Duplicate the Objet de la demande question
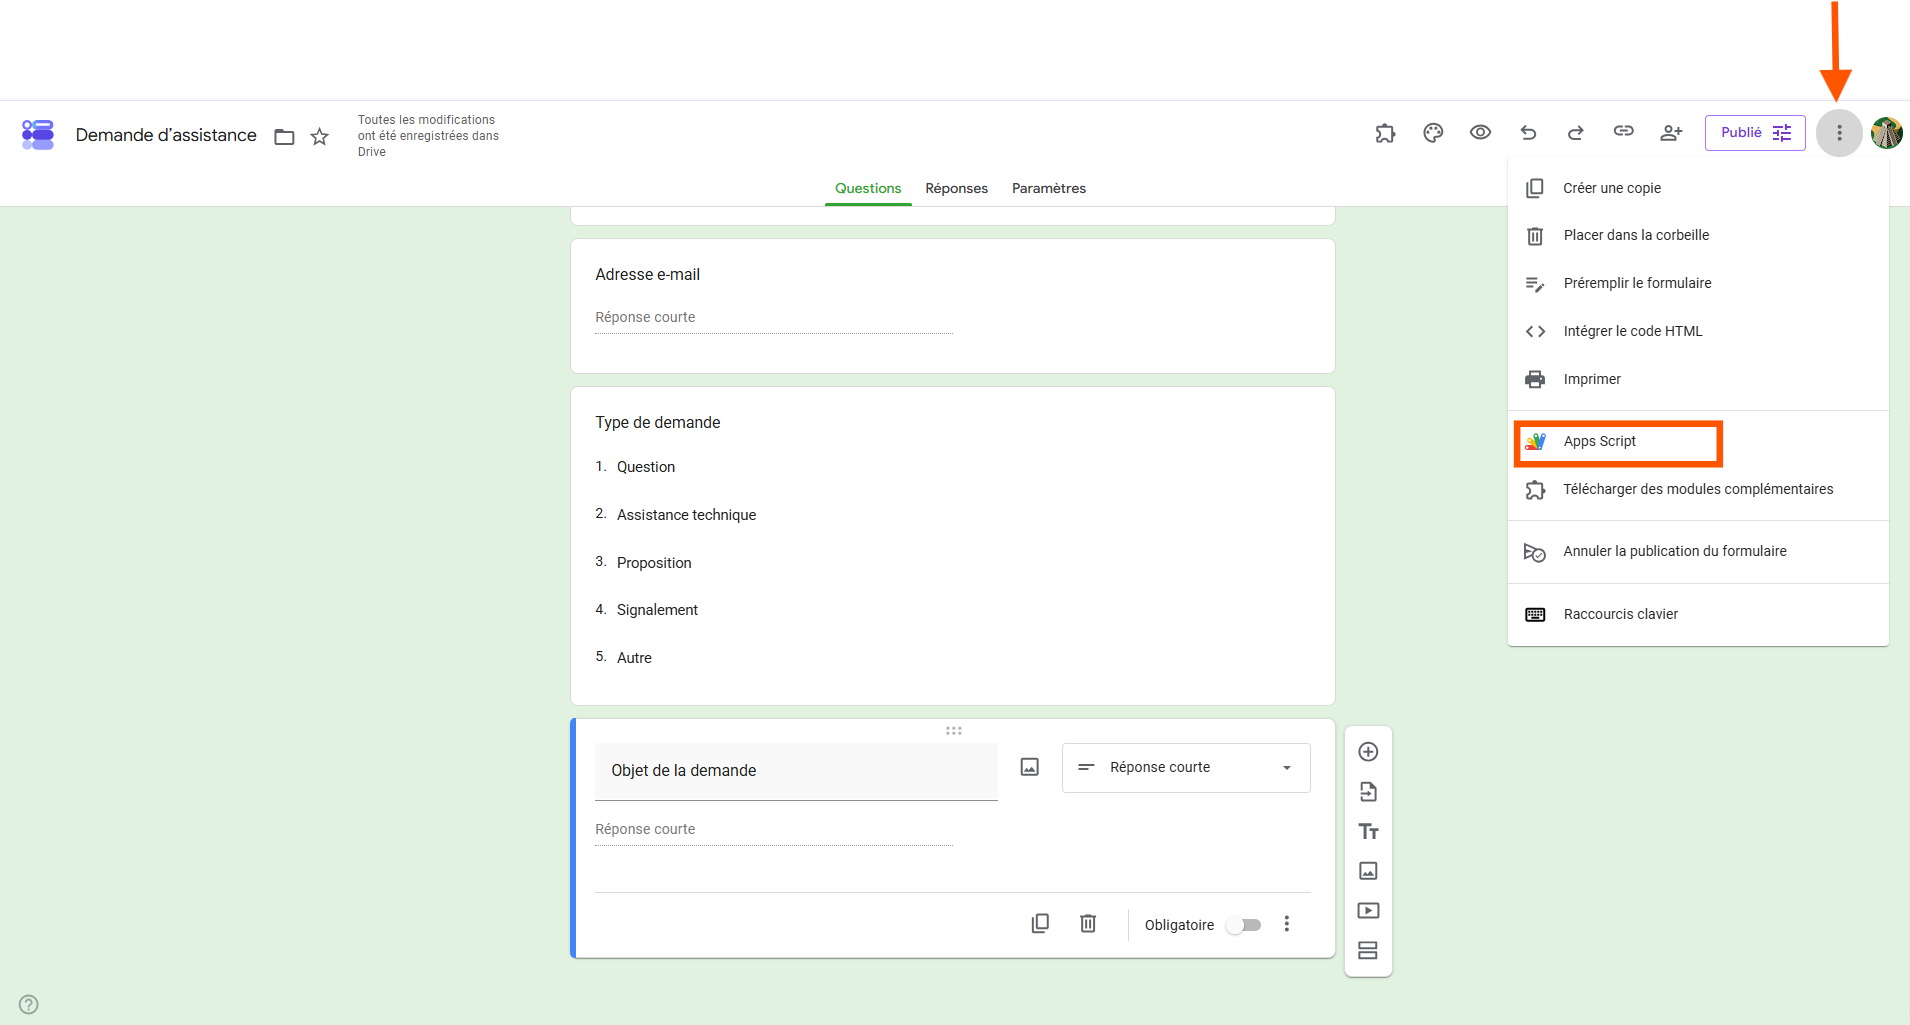Viewport: 1910px width, 1025px height. 1040,924
